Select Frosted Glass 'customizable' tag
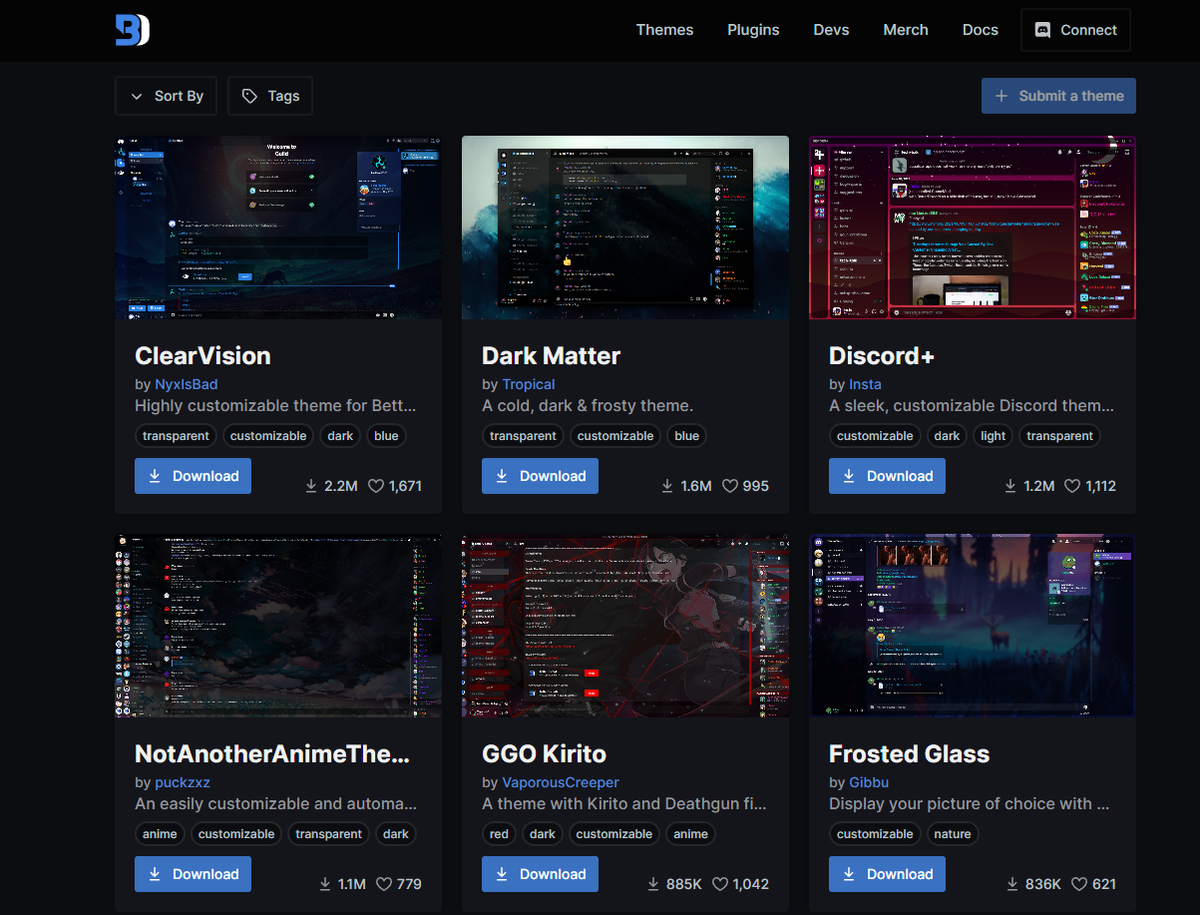This screenshot has height=915, width=1200. 875,834
